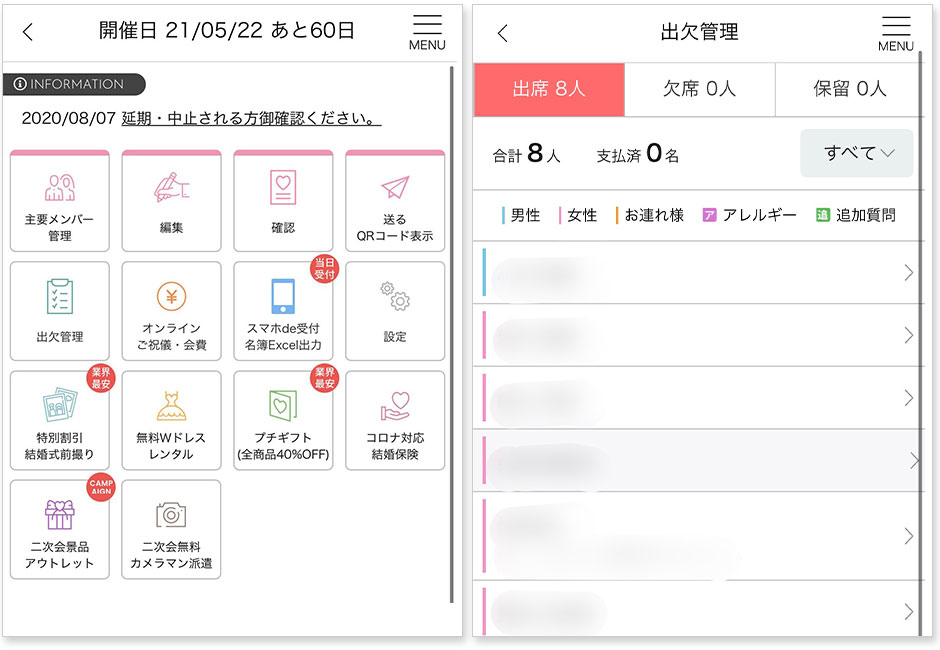Select the オンラインご祝儀・会費 yen icon

click(x=171, y=296)
